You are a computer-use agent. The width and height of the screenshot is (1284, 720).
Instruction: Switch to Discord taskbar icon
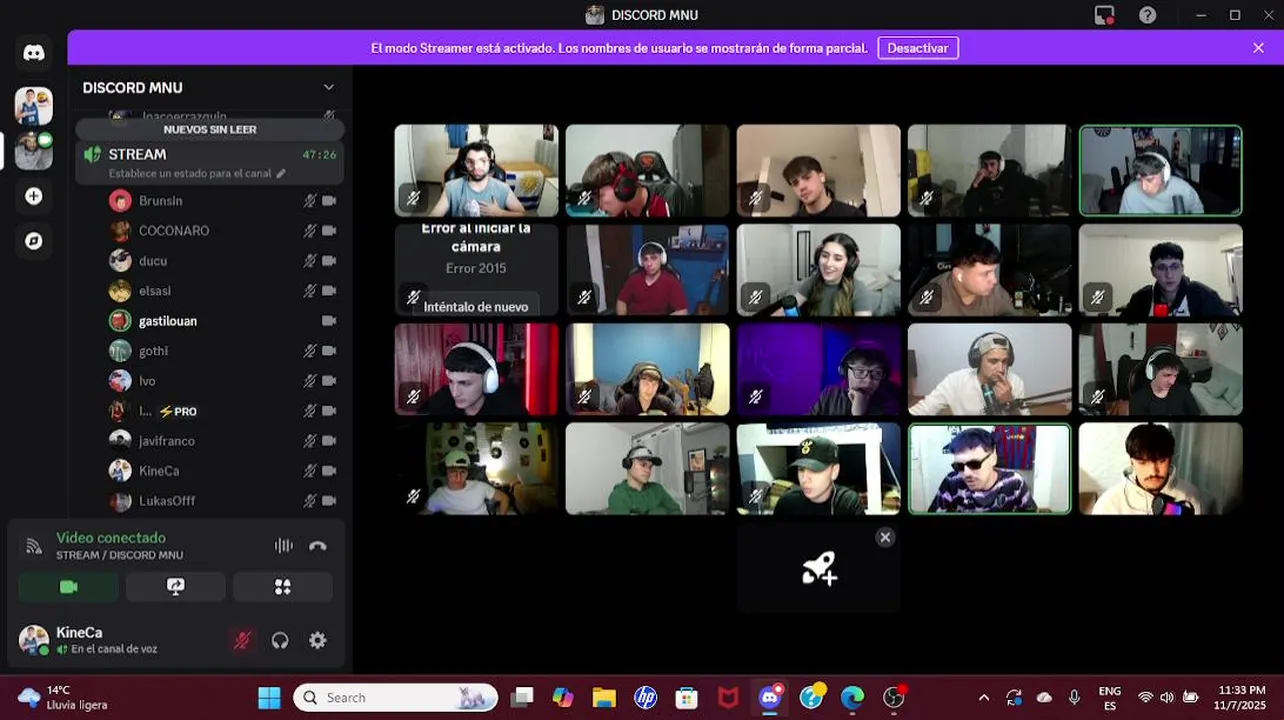coord(770,697)
